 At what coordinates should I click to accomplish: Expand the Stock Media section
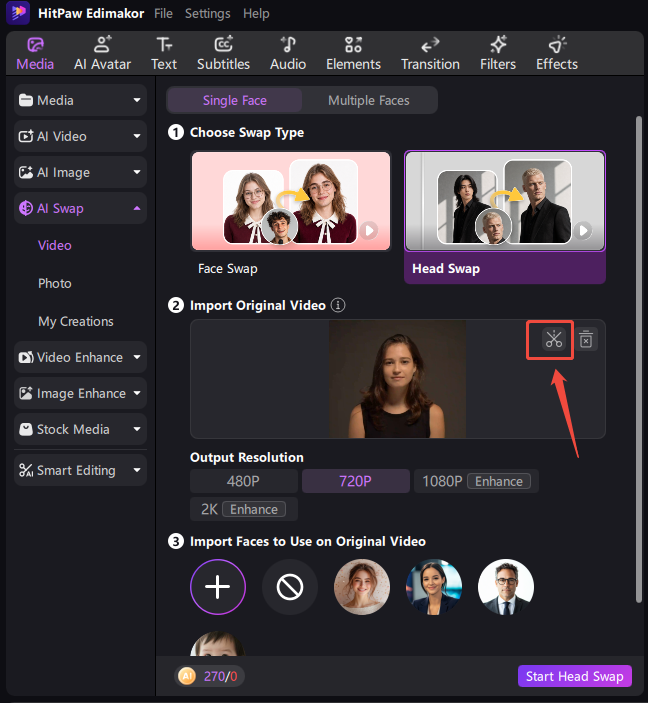pos(80,429)
